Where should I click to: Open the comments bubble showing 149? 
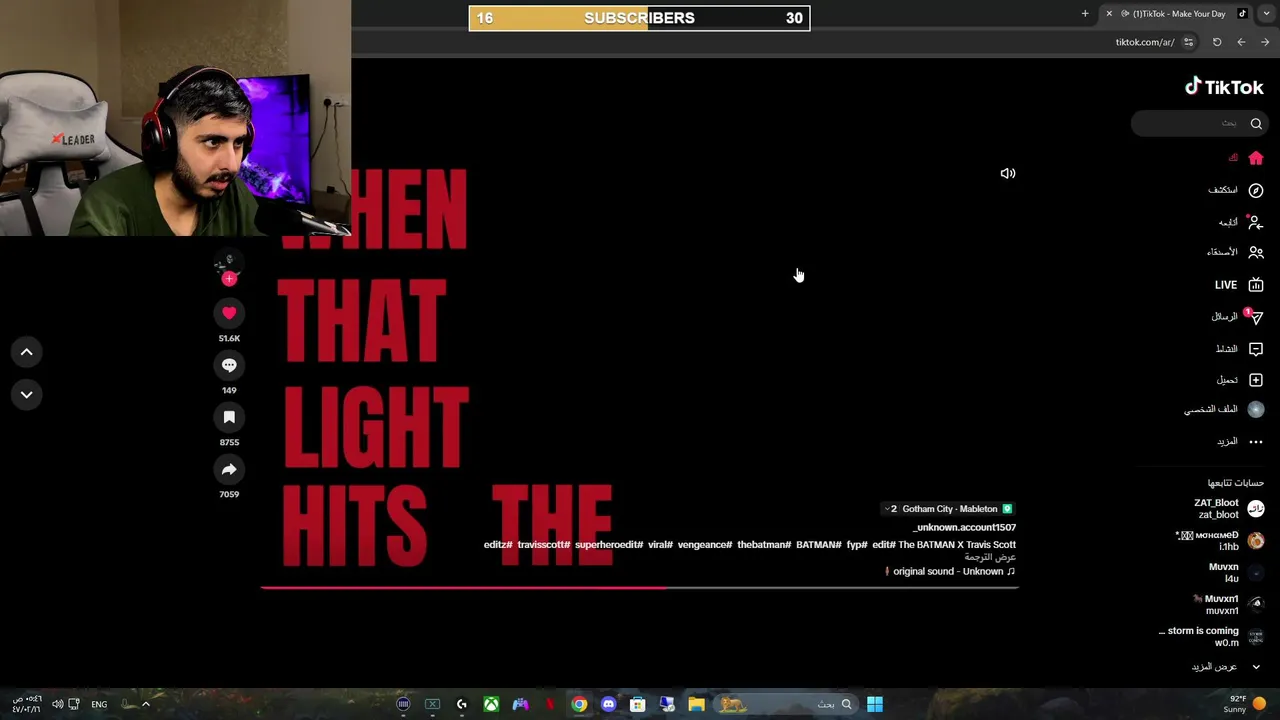point(229,365)
